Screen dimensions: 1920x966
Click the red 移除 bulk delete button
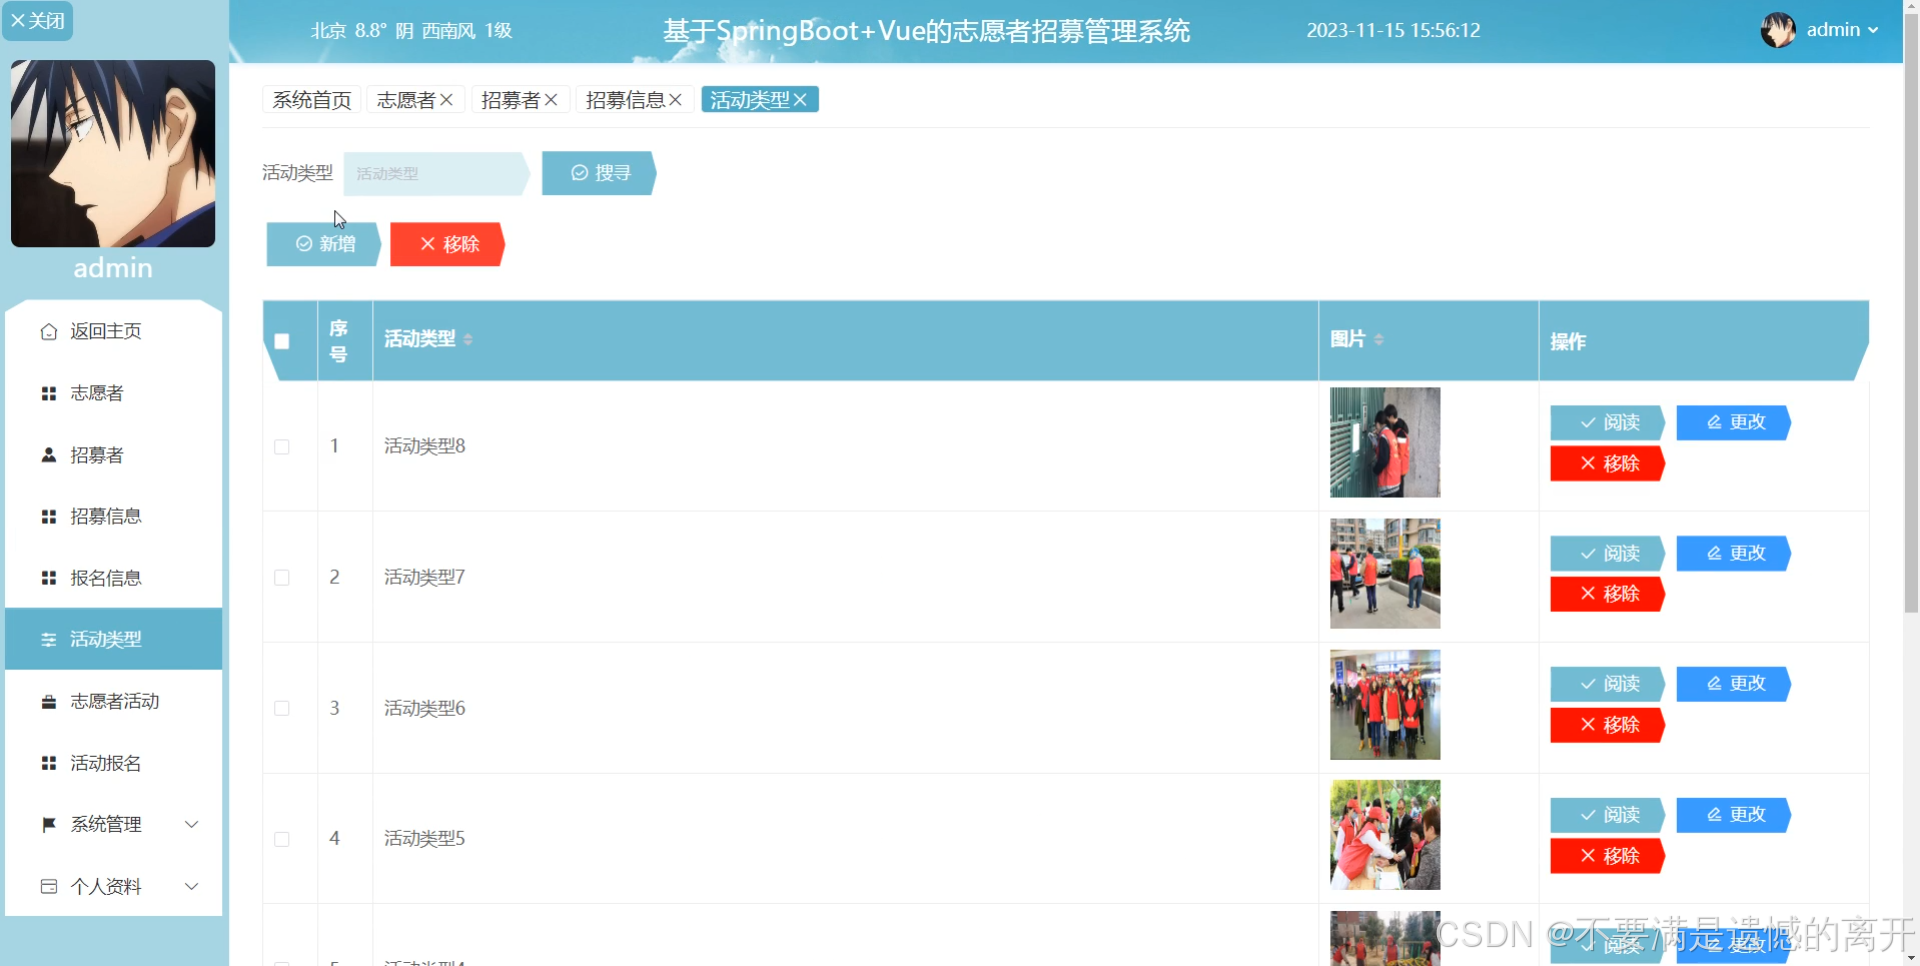(x=448, y=244)
